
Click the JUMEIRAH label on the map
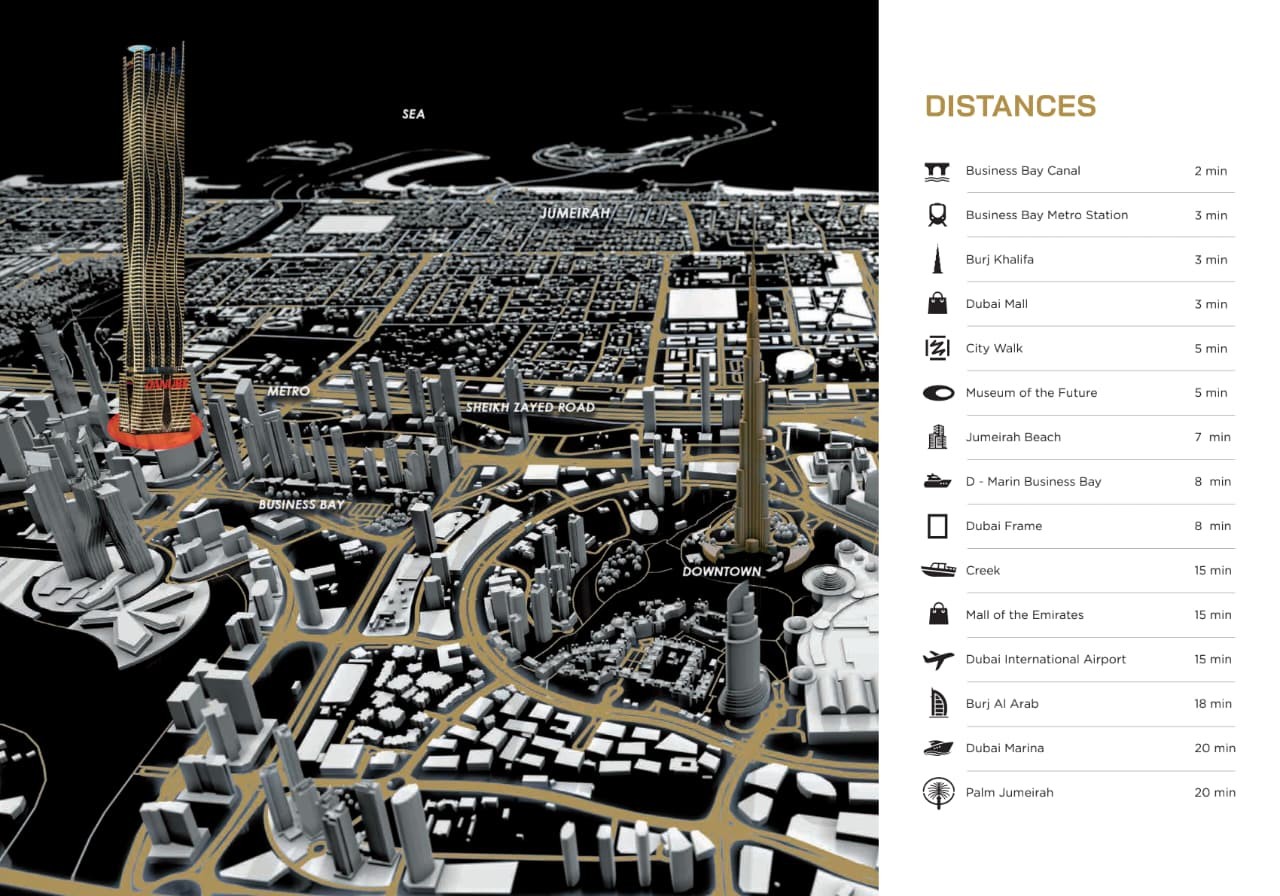tap(574, 213)
